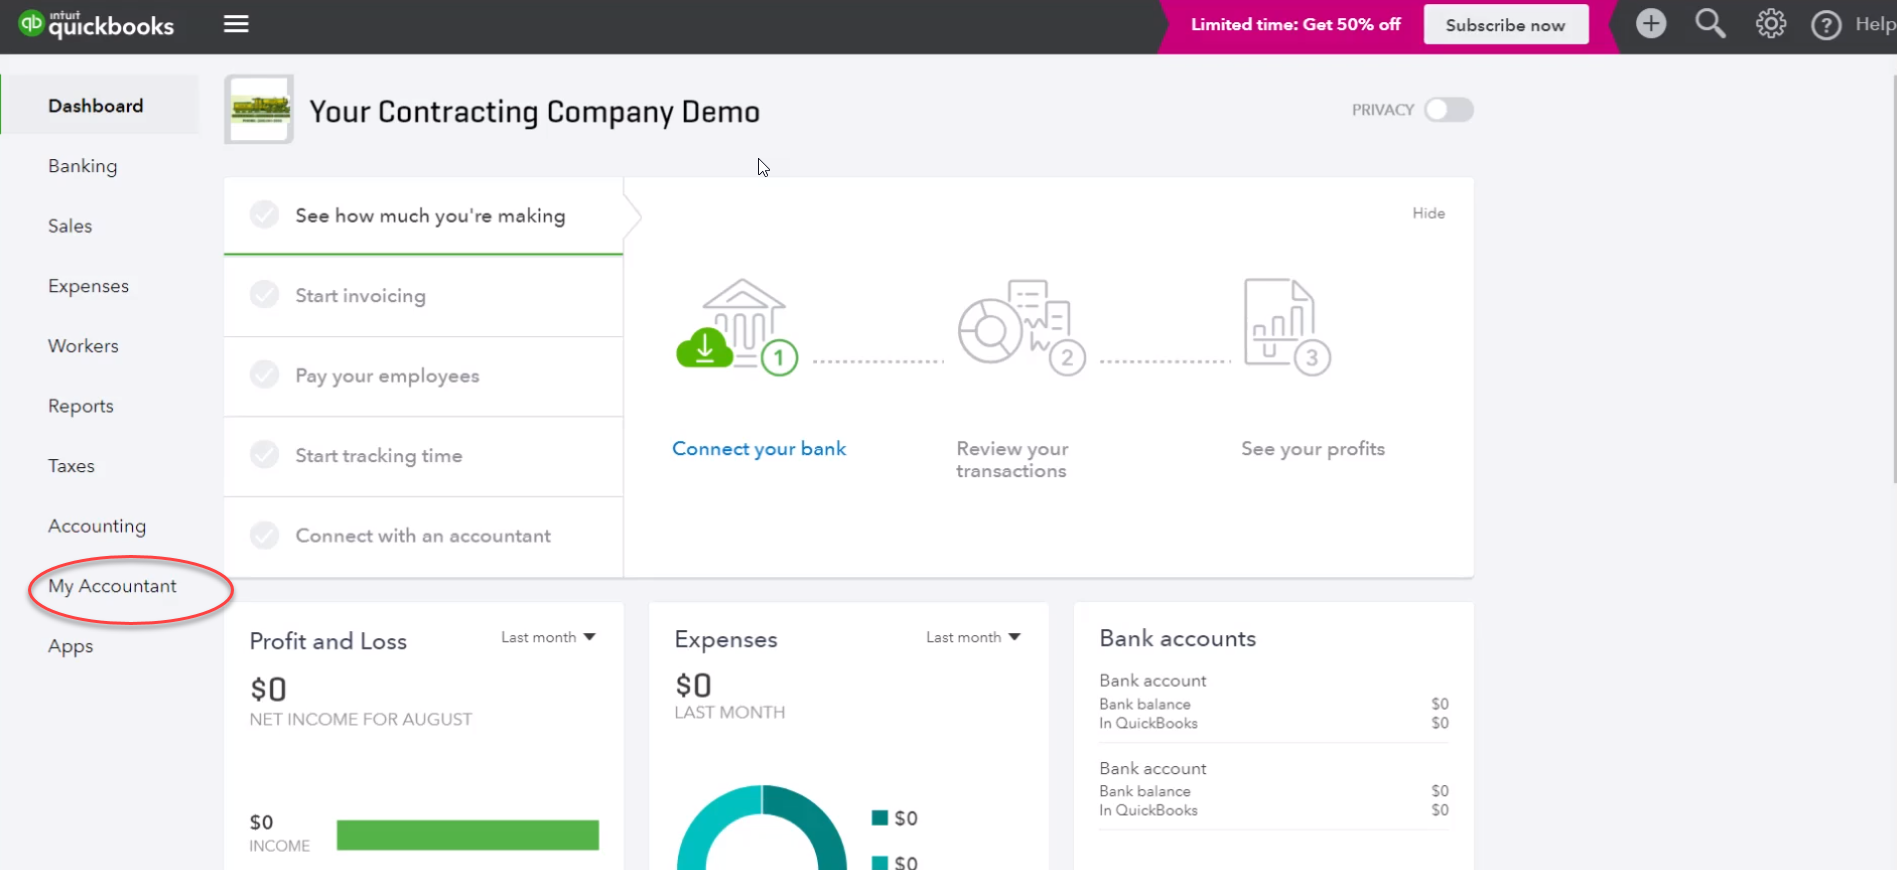Select See how much you're making step
The image size is (1897, 870).
click(424, 216)
